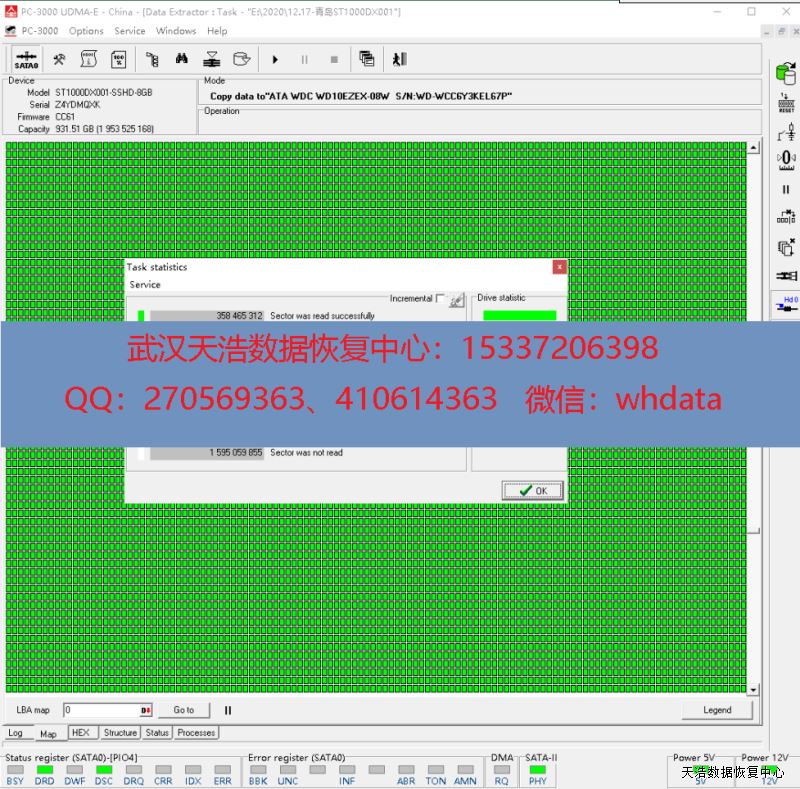Click the green disk copy icon

(x=785, y=75)
